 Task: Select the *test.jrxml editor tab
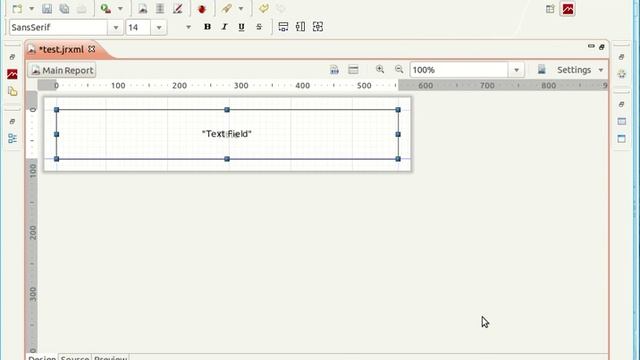tap(61, 49)
